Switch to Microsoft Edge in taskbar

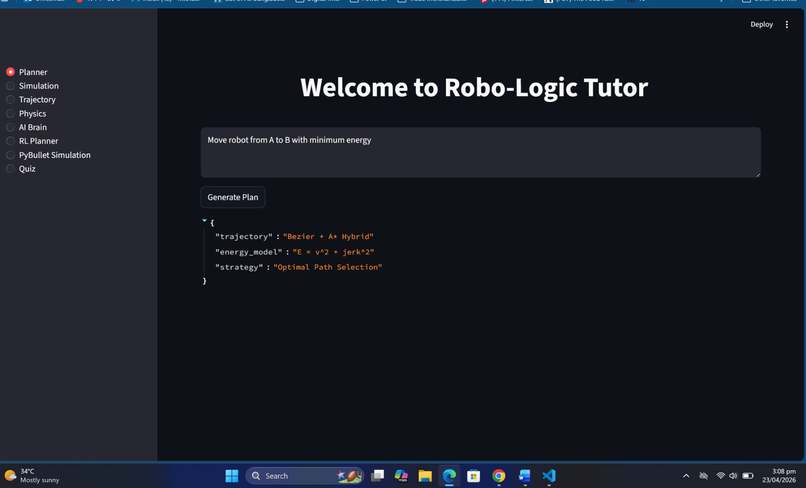click(x=449, y=476)
